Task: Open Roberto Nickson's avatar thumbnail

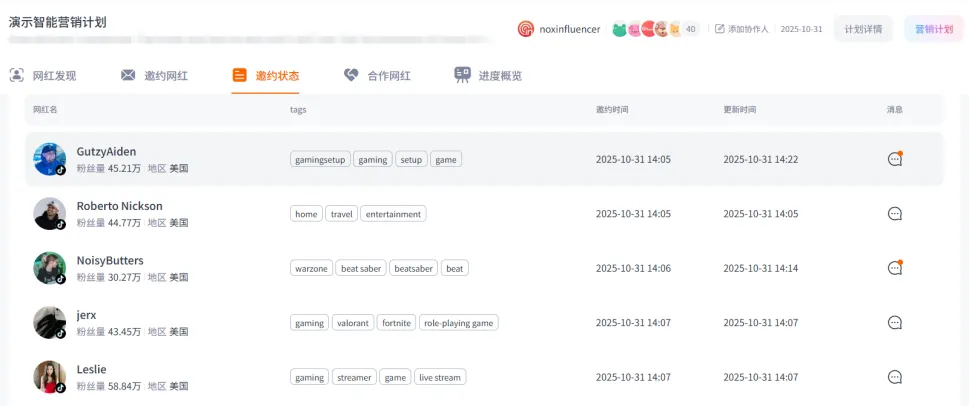Action: coord(49,214)
